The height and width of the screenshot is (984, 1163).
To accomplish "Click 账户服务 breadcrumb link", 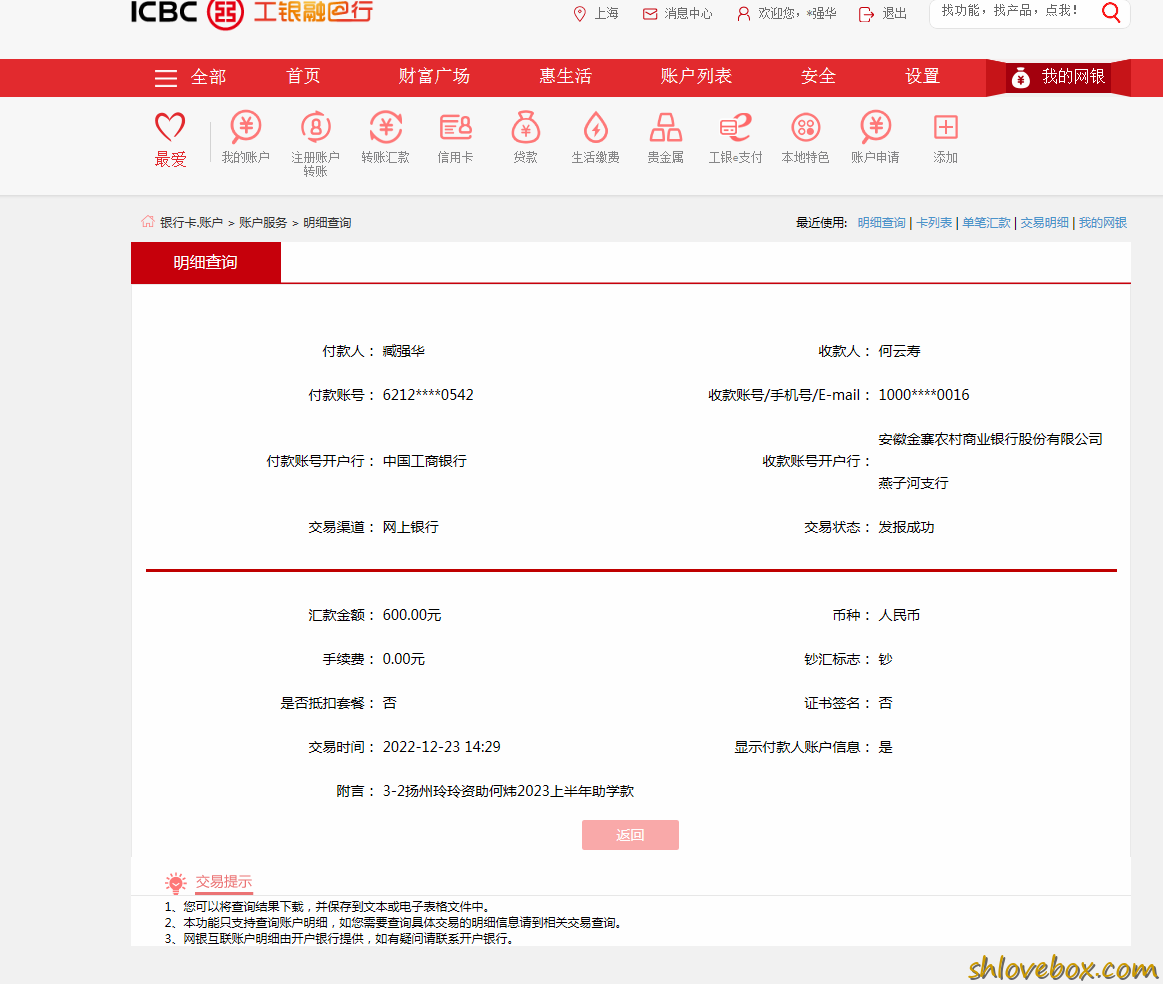I will click(263, 222).
